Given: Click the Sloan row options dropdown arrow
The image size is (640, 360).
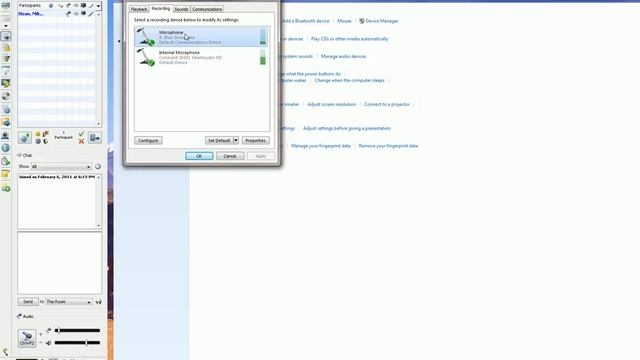Looking at the screenshot, I should 98,14.
